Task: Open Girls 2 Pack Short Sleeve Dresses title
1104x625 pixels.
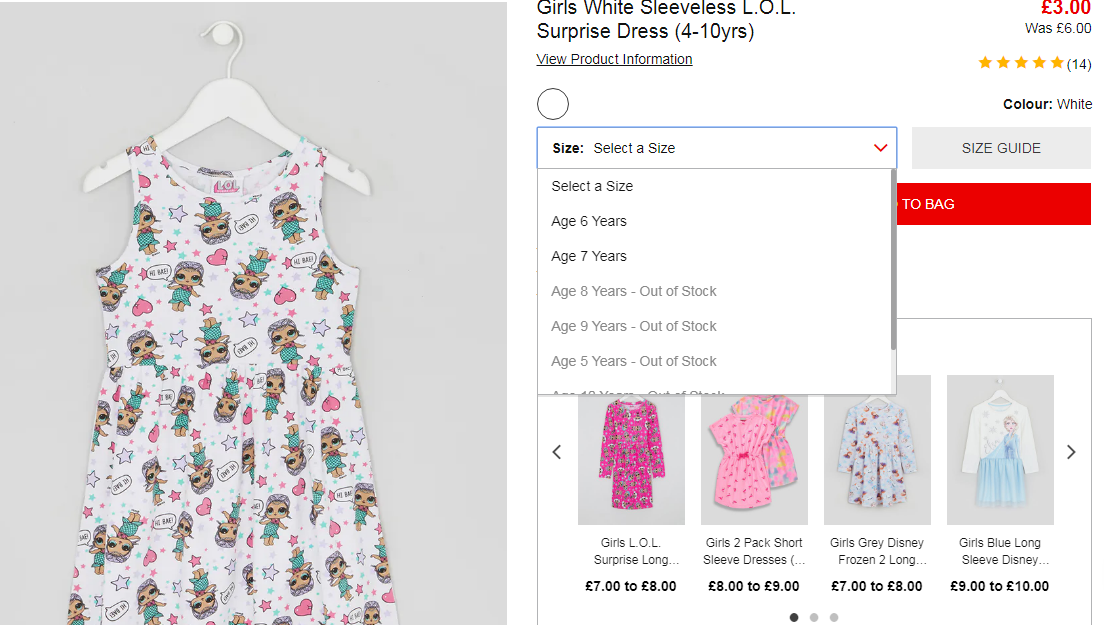Action: (754, 551)
